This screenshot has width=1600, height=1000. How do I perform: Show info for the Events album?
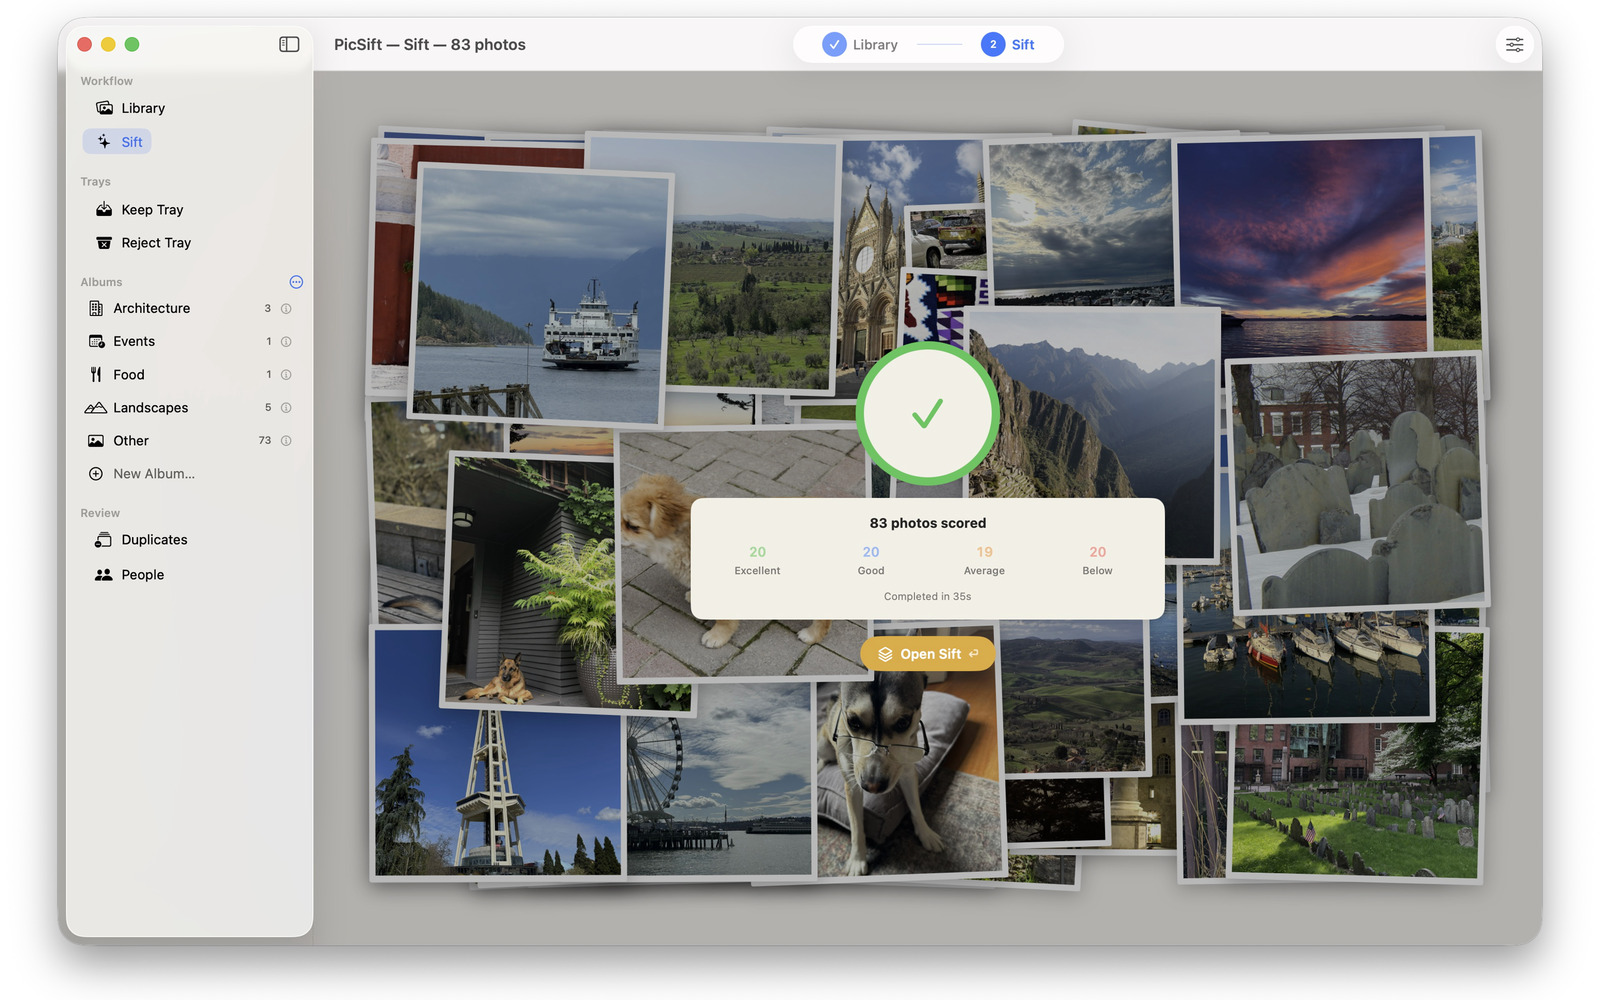point(286,342)
